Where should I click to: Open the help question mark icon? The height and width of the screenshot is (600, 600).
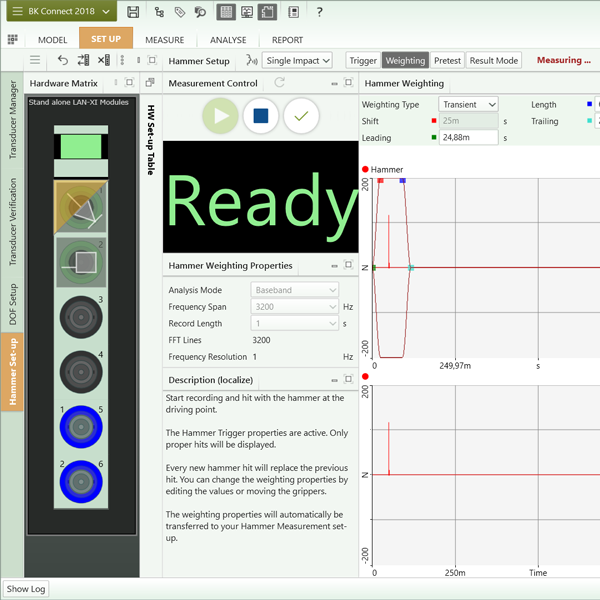point(319,12)
